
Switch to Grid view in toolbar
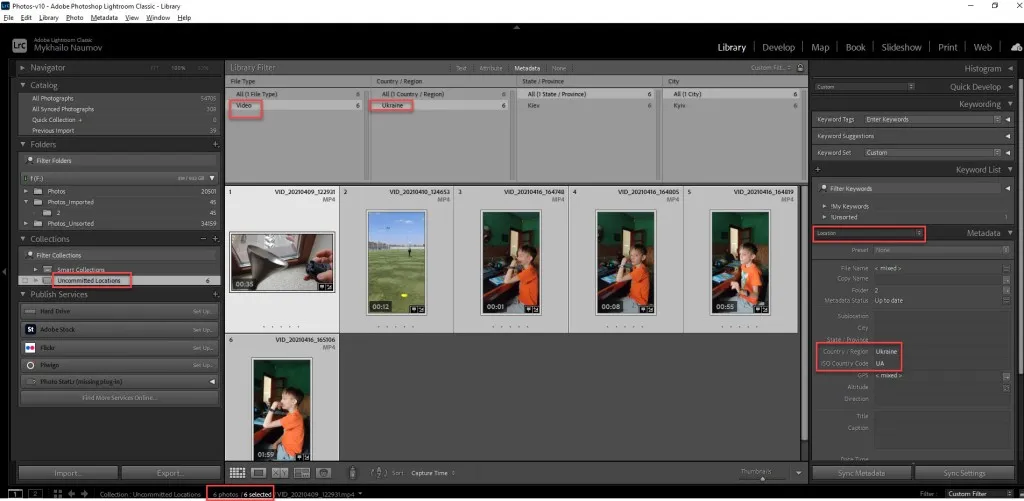[x=237, y=472]
